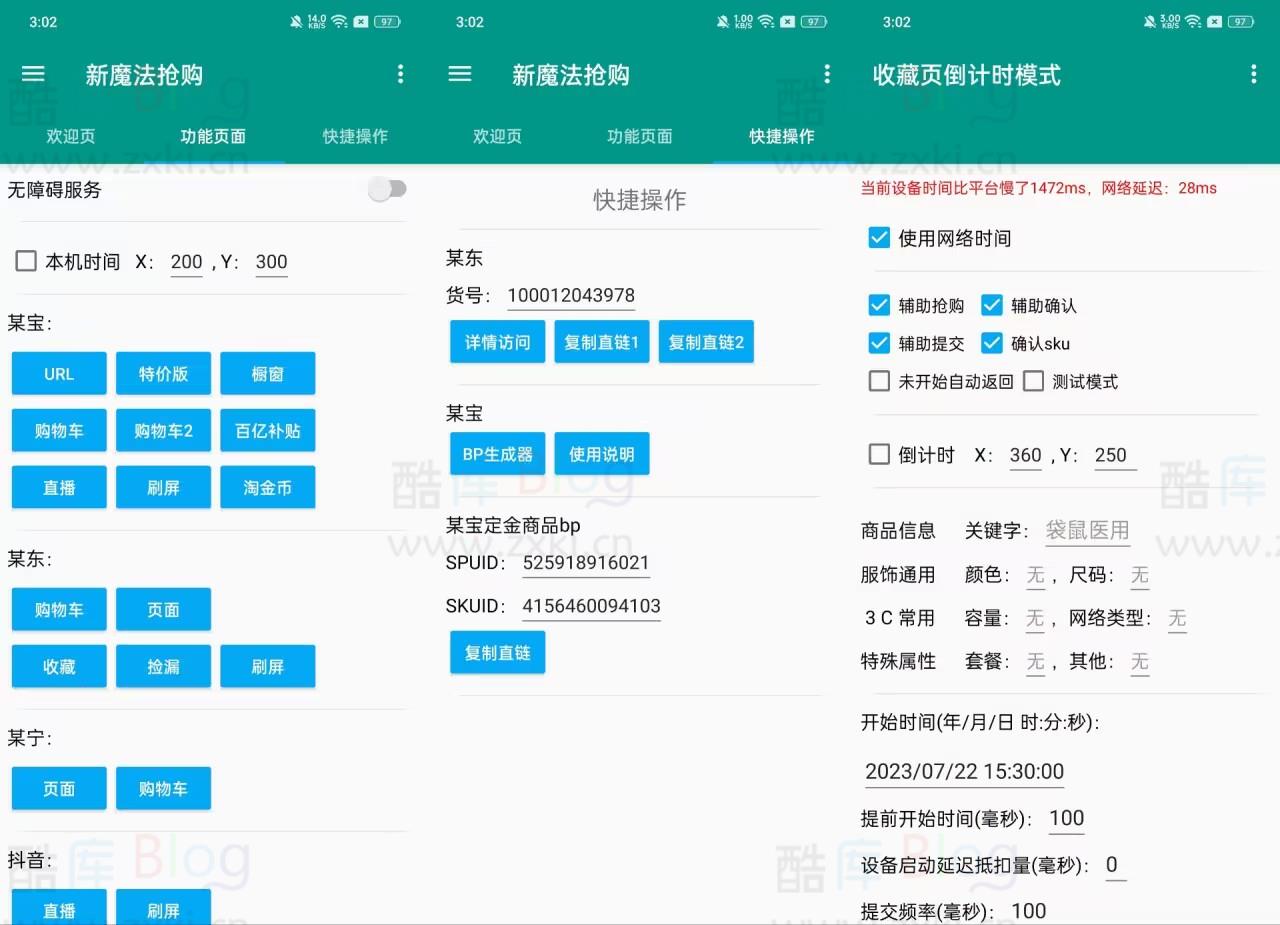The image size is (1280, 925).
Task: Click the 淘金币 button
Action: click(x=267, y=487)
